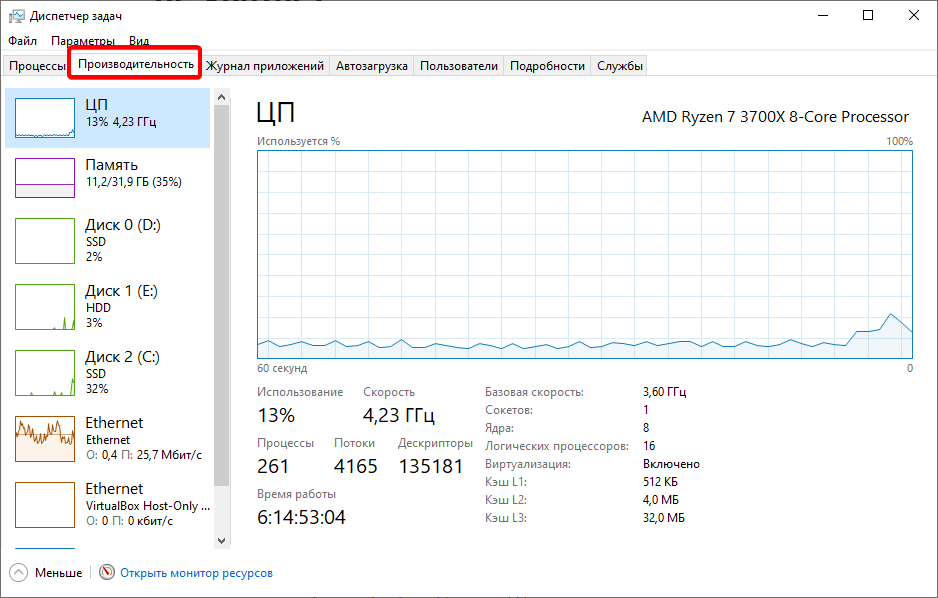This screenshot has width=938, height=598.
Task: Click the Кэш L3 value 32,0 МБ
Action: 664,518
